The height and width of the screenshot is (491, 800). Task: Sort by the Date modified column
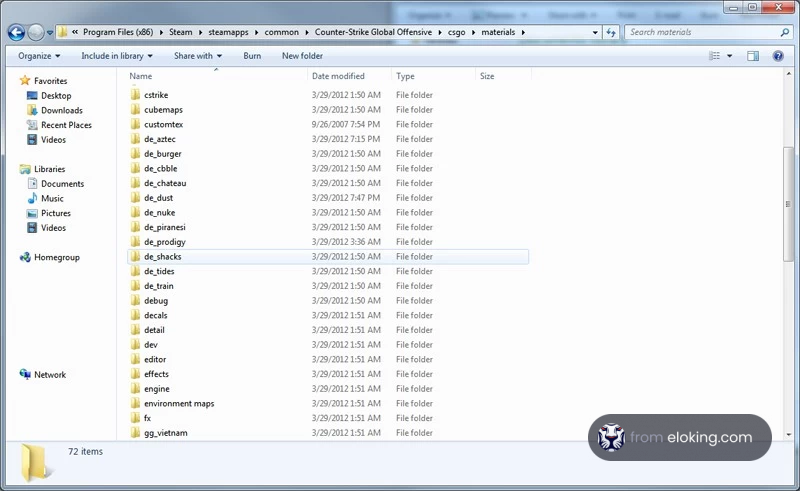(x=349, y=76)
